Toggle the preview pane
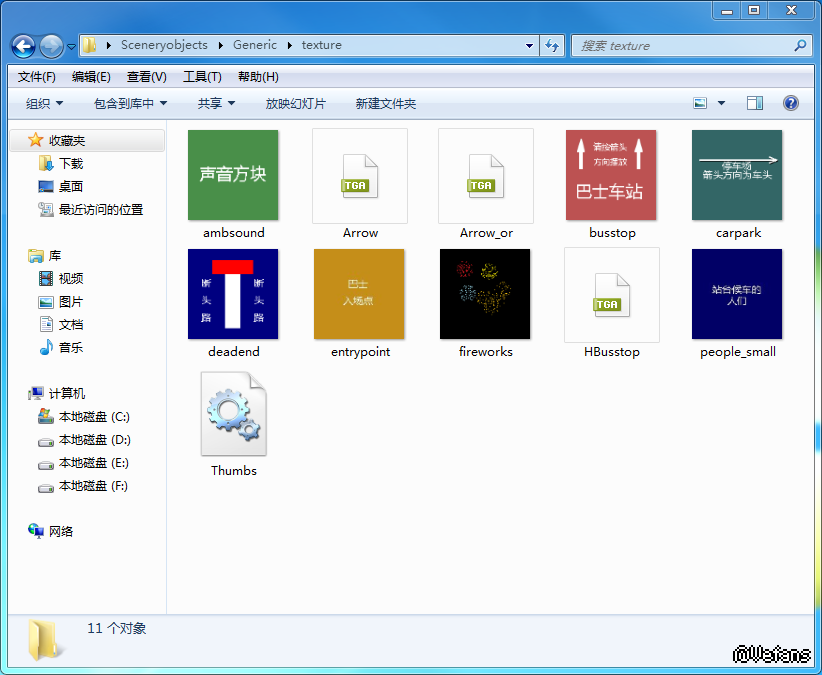822x675 pixels. pyautogui.click(x=755, y=103)
